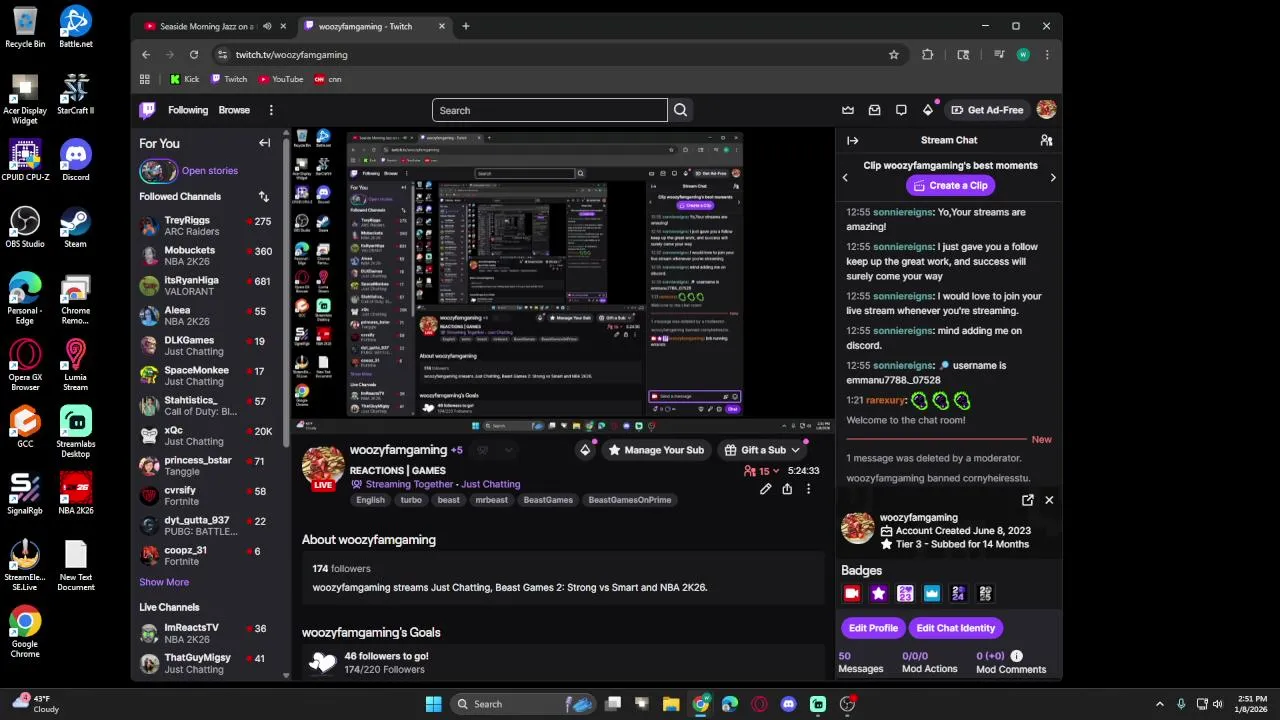Image resolution: width=1280 pixels, height=720 pixels.
Task: Bookmark this page with the star icon
Action: pyautogui.click(x=894, y=55)
